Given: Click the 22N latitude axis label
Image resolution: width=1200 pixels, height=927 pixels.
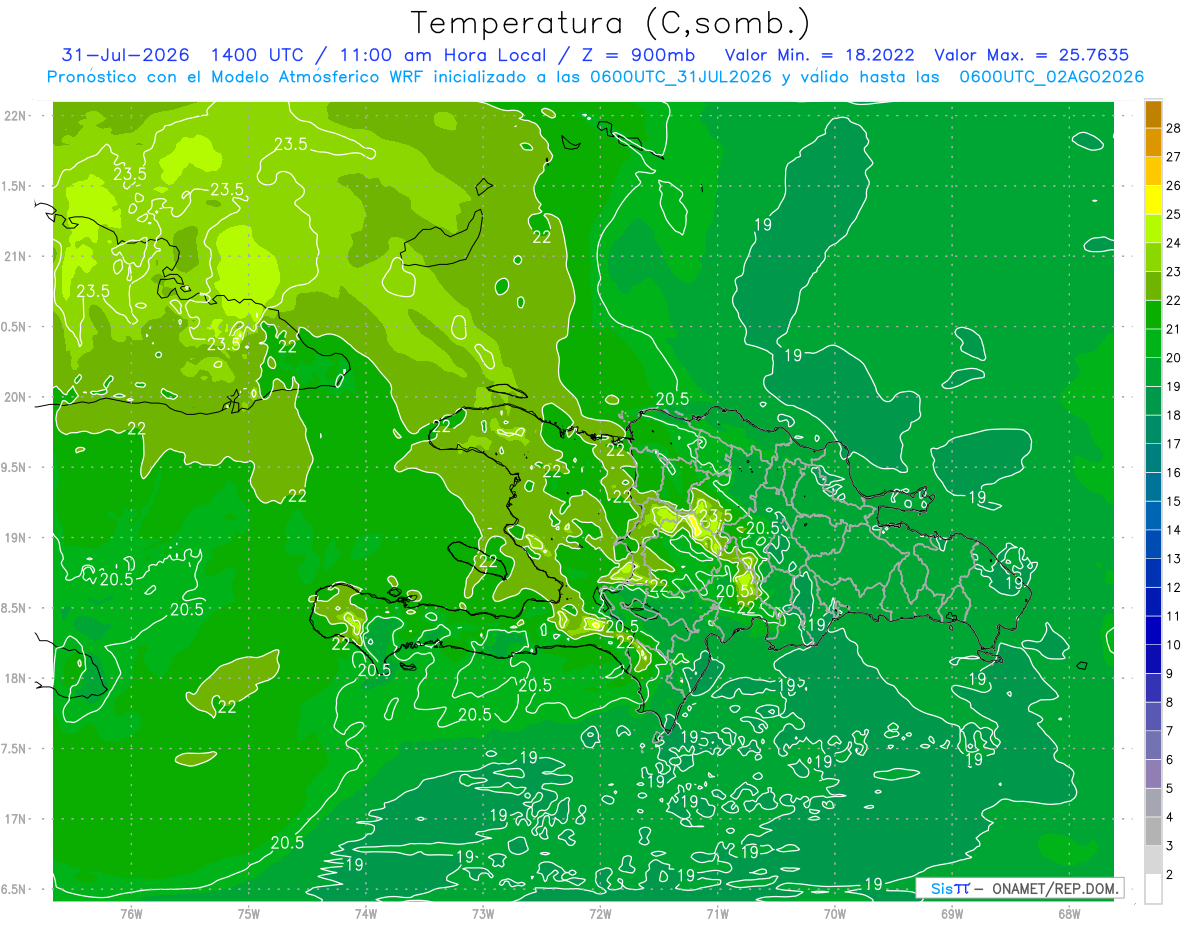Looking at the screenshot, I should point(15,116).
